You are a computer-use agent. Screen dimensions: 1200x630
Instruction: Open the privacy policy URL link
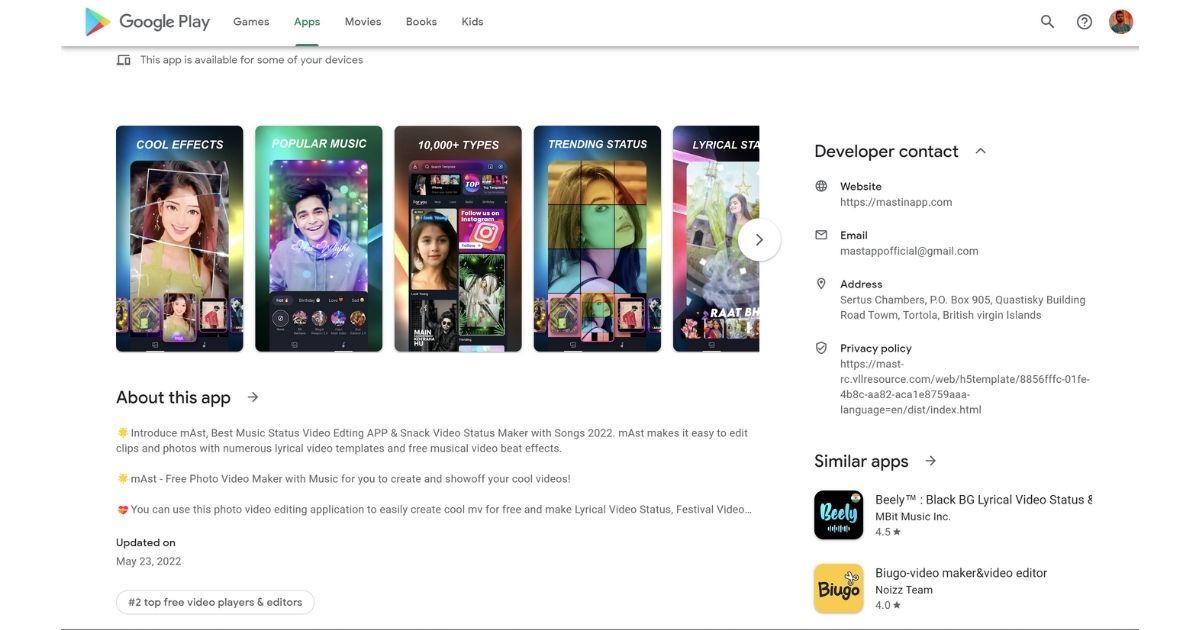click(x=965, y=387)
